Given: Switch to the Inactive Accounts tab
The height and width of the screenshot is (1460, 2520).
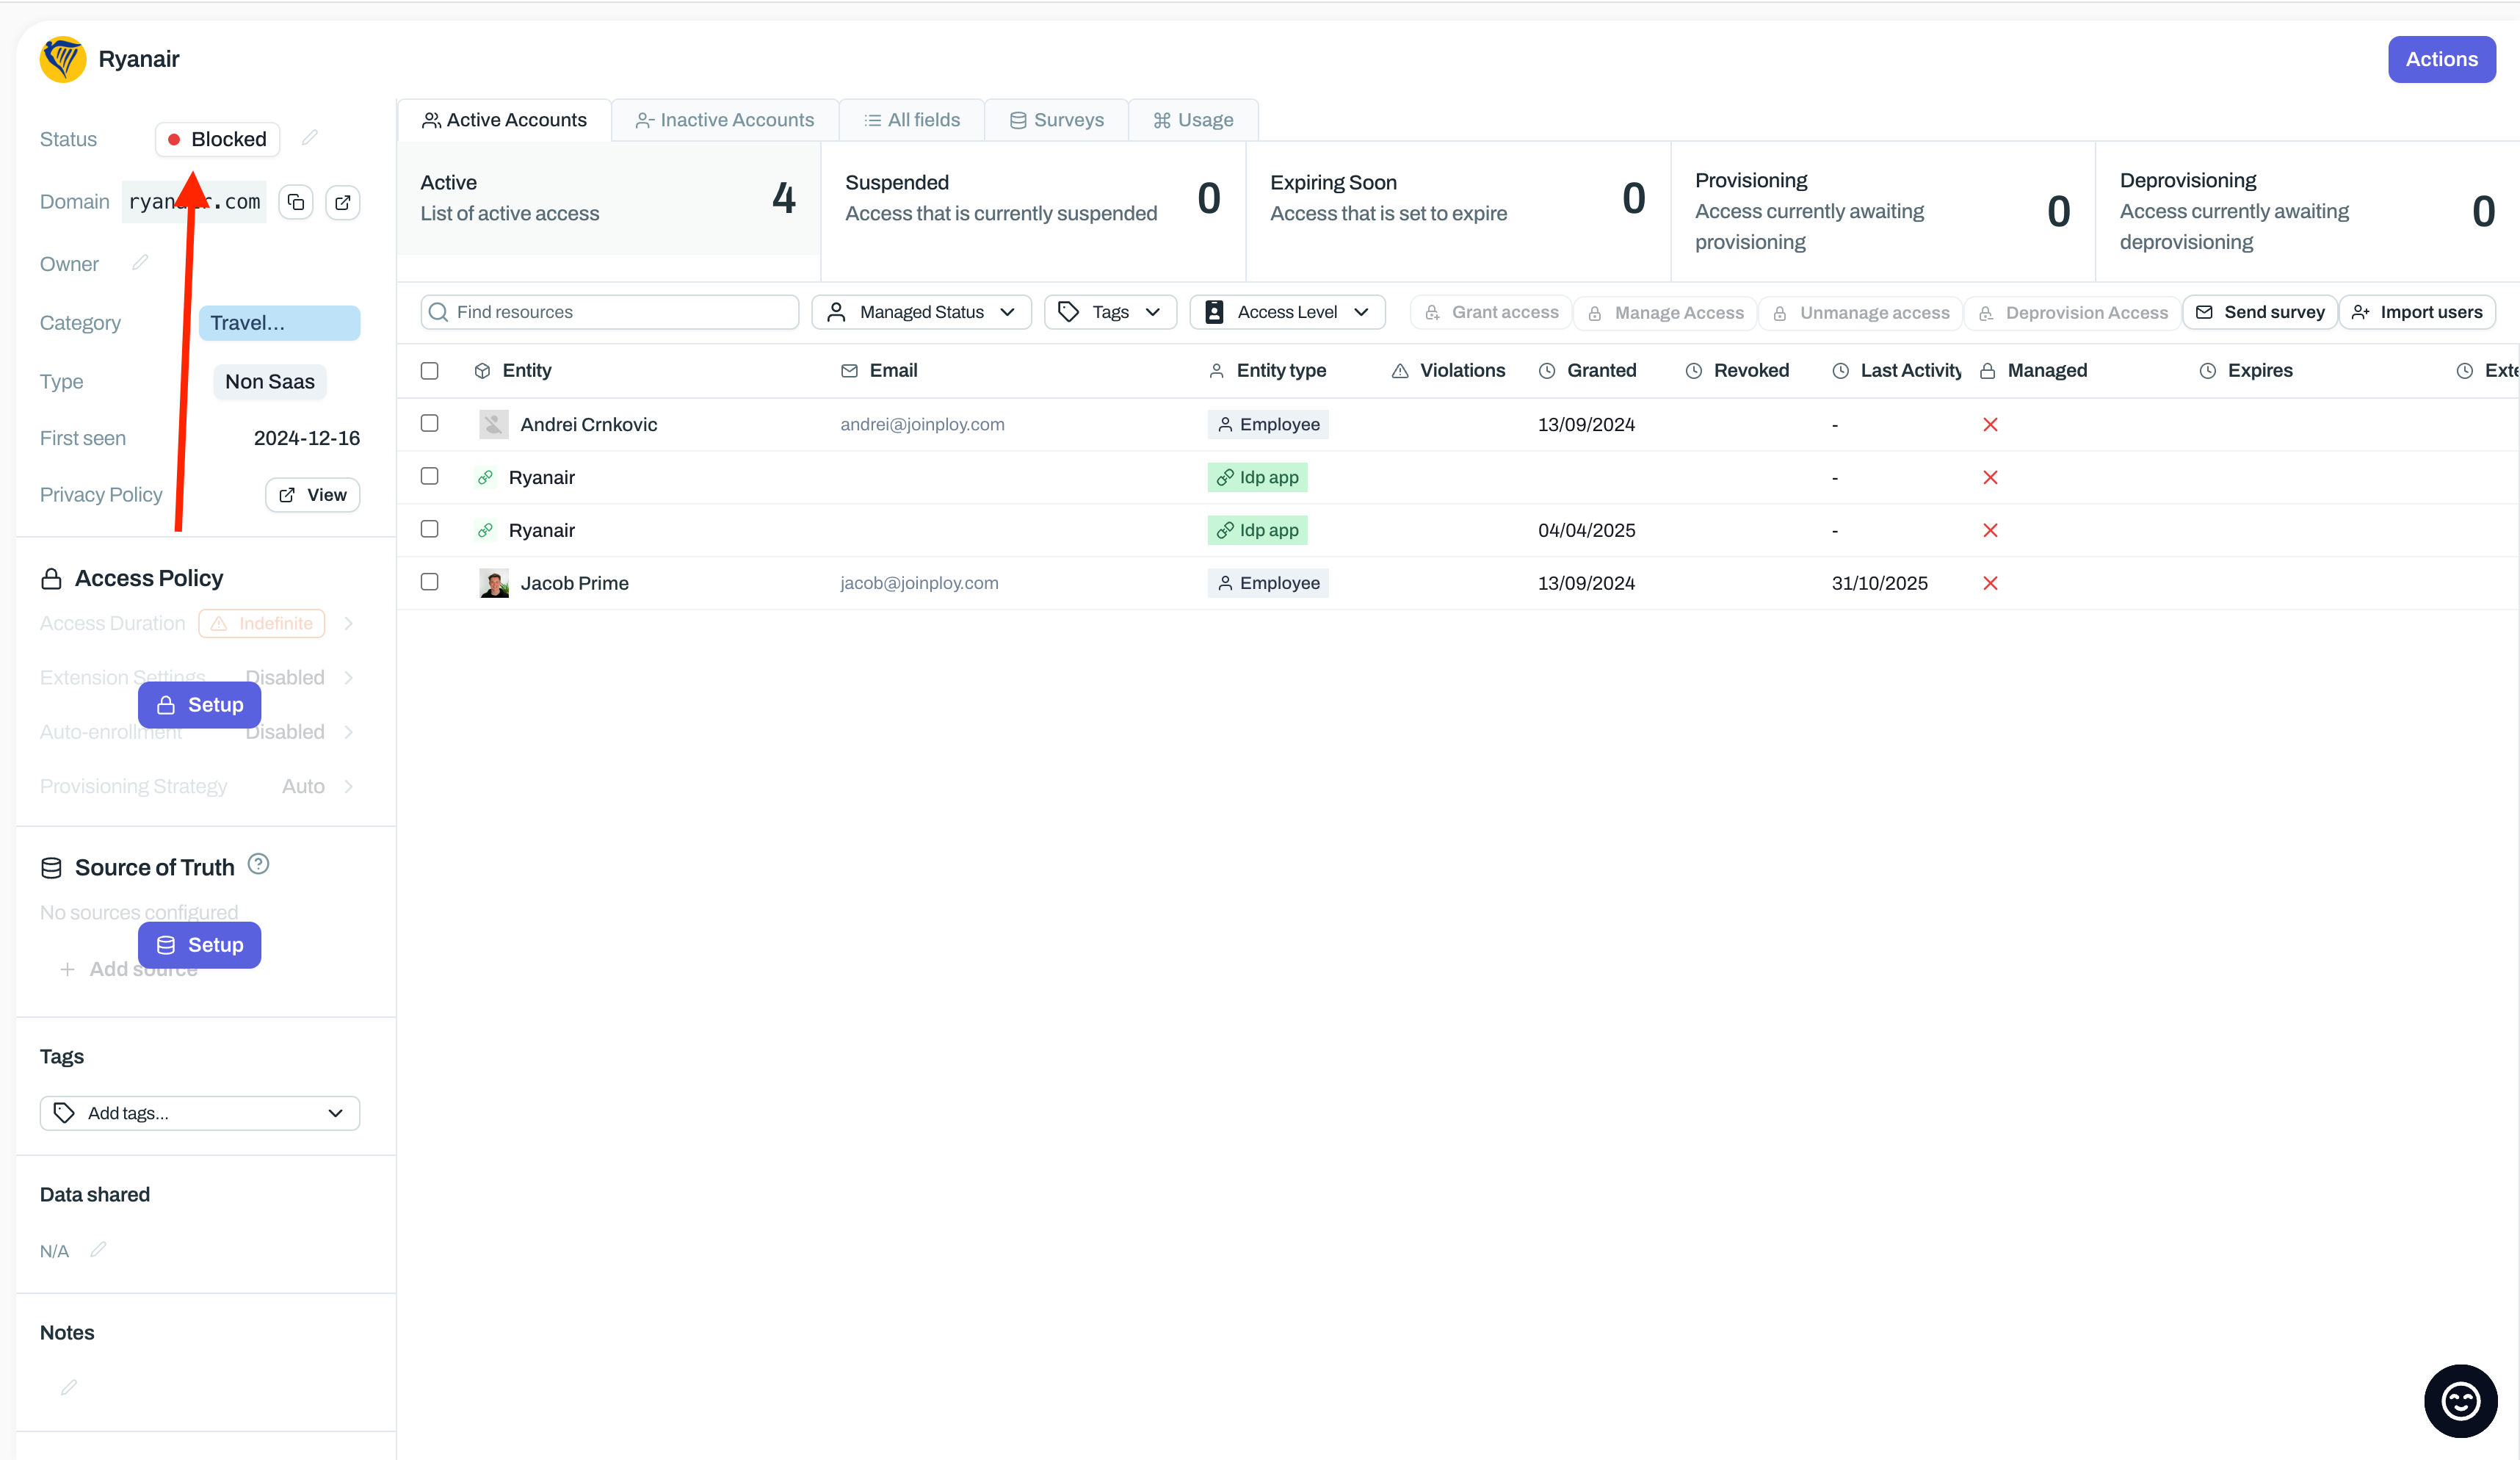Looking at the screenshot, I should pyautogui.click(x=725, y=120).
